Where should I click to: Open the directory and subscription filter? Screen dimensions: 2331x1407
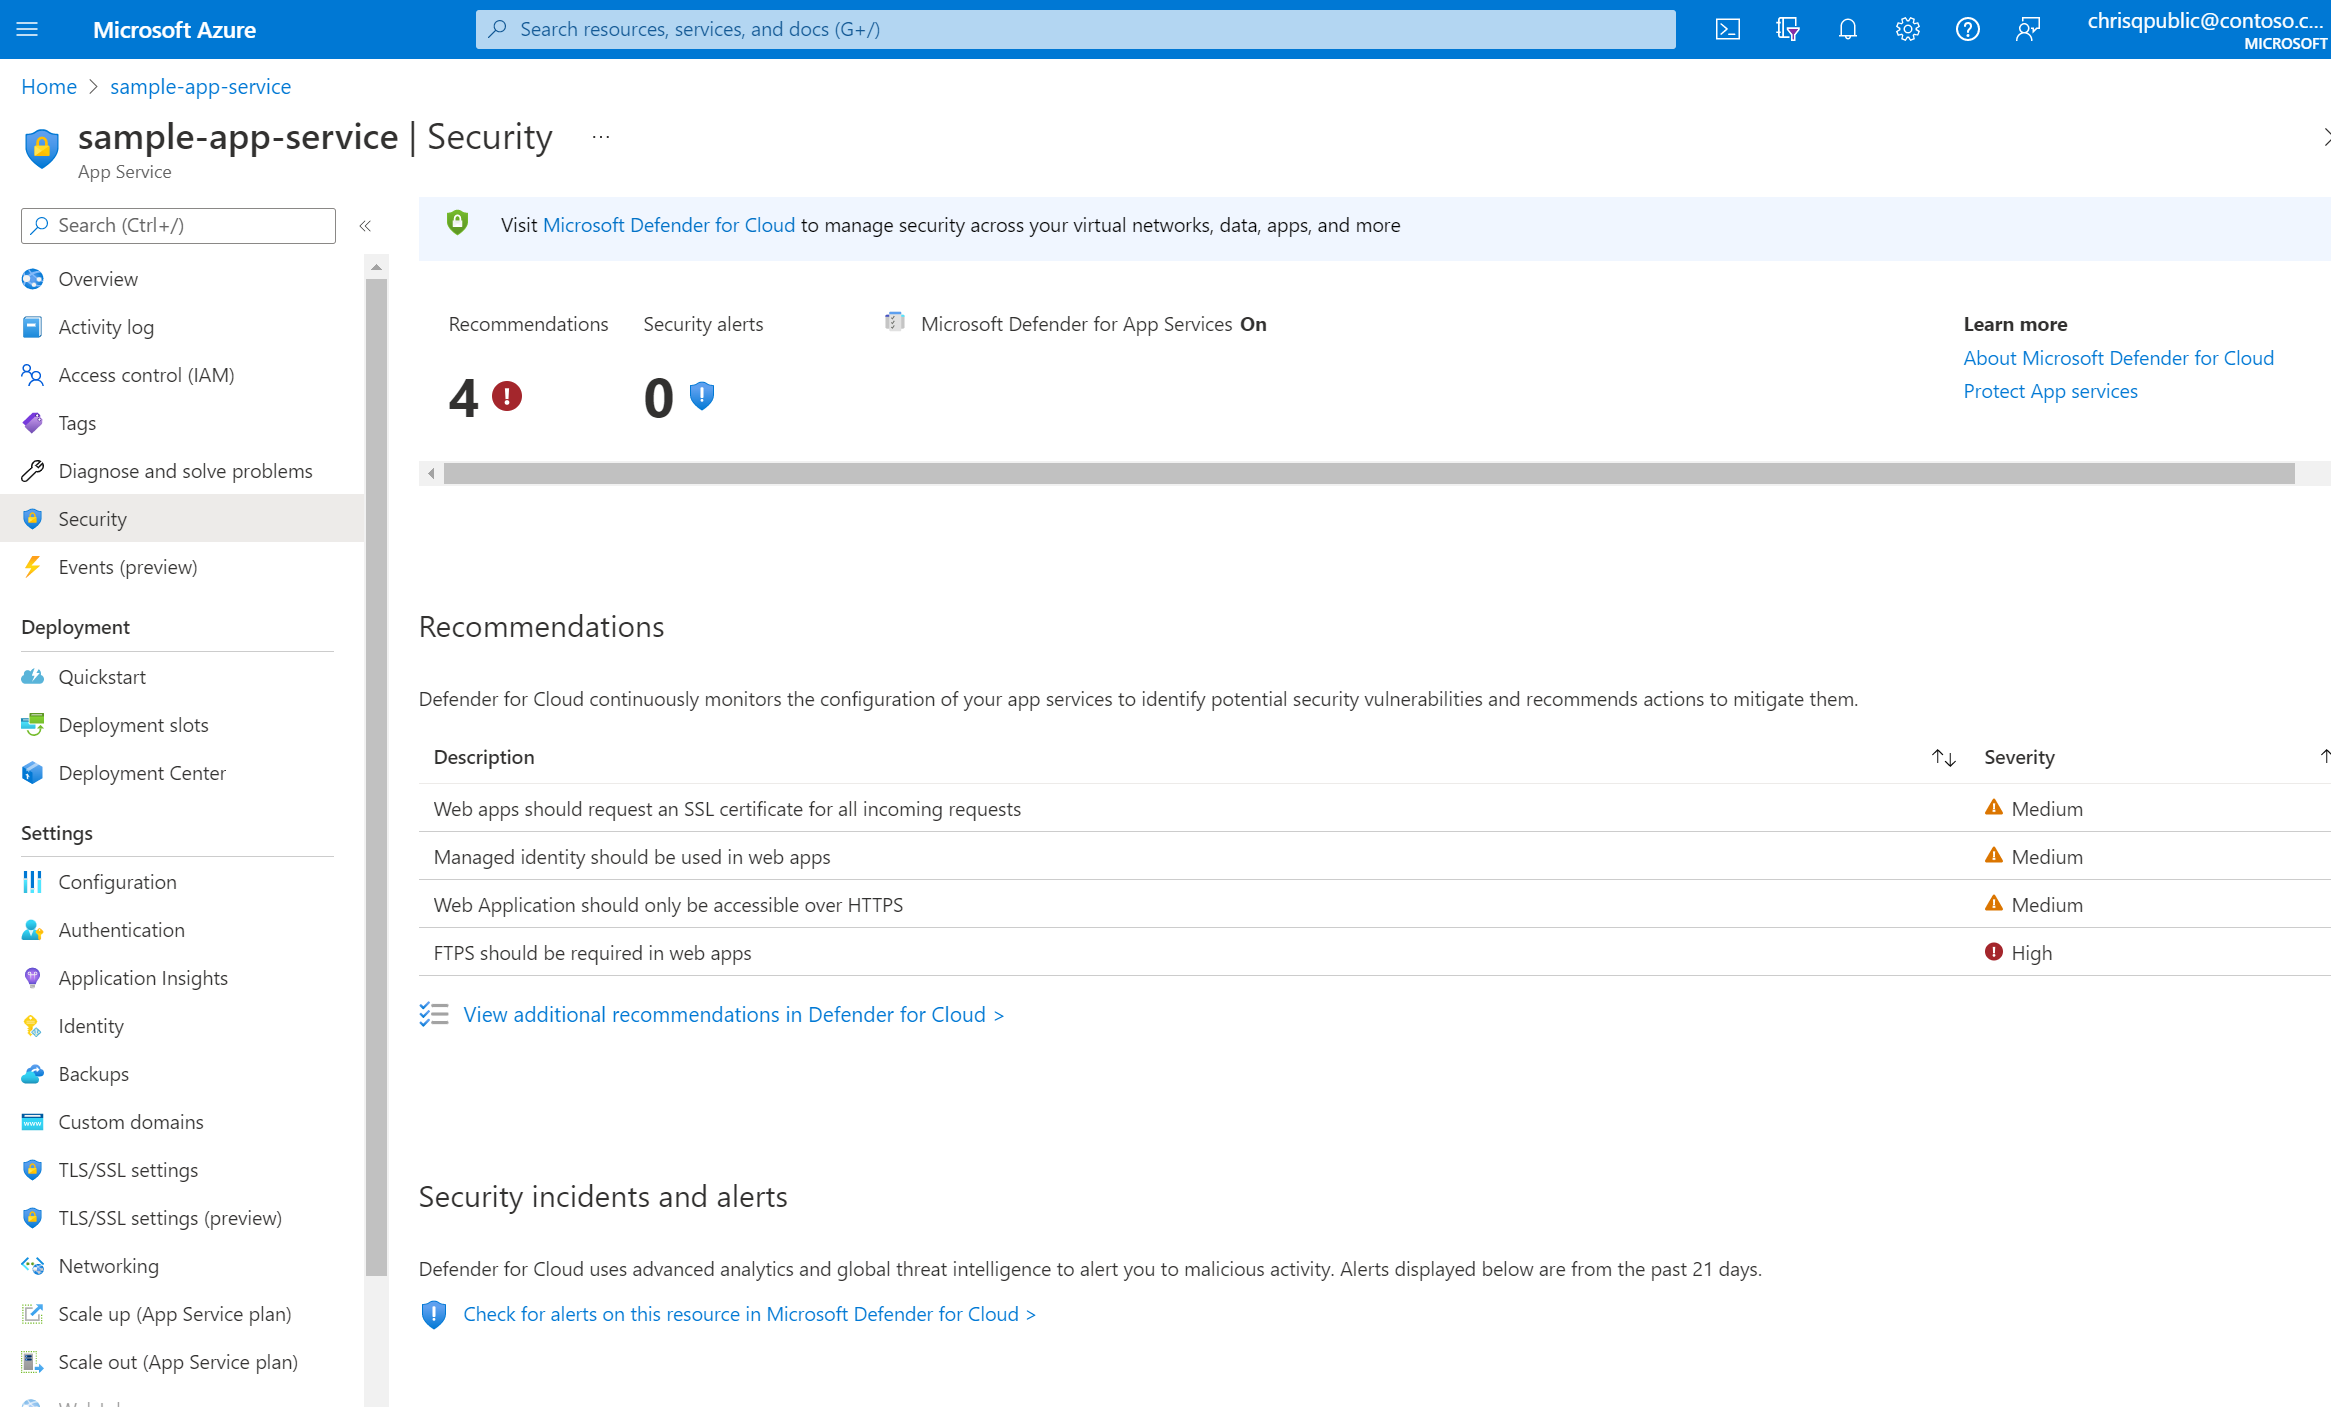[x=1787, y=29]
